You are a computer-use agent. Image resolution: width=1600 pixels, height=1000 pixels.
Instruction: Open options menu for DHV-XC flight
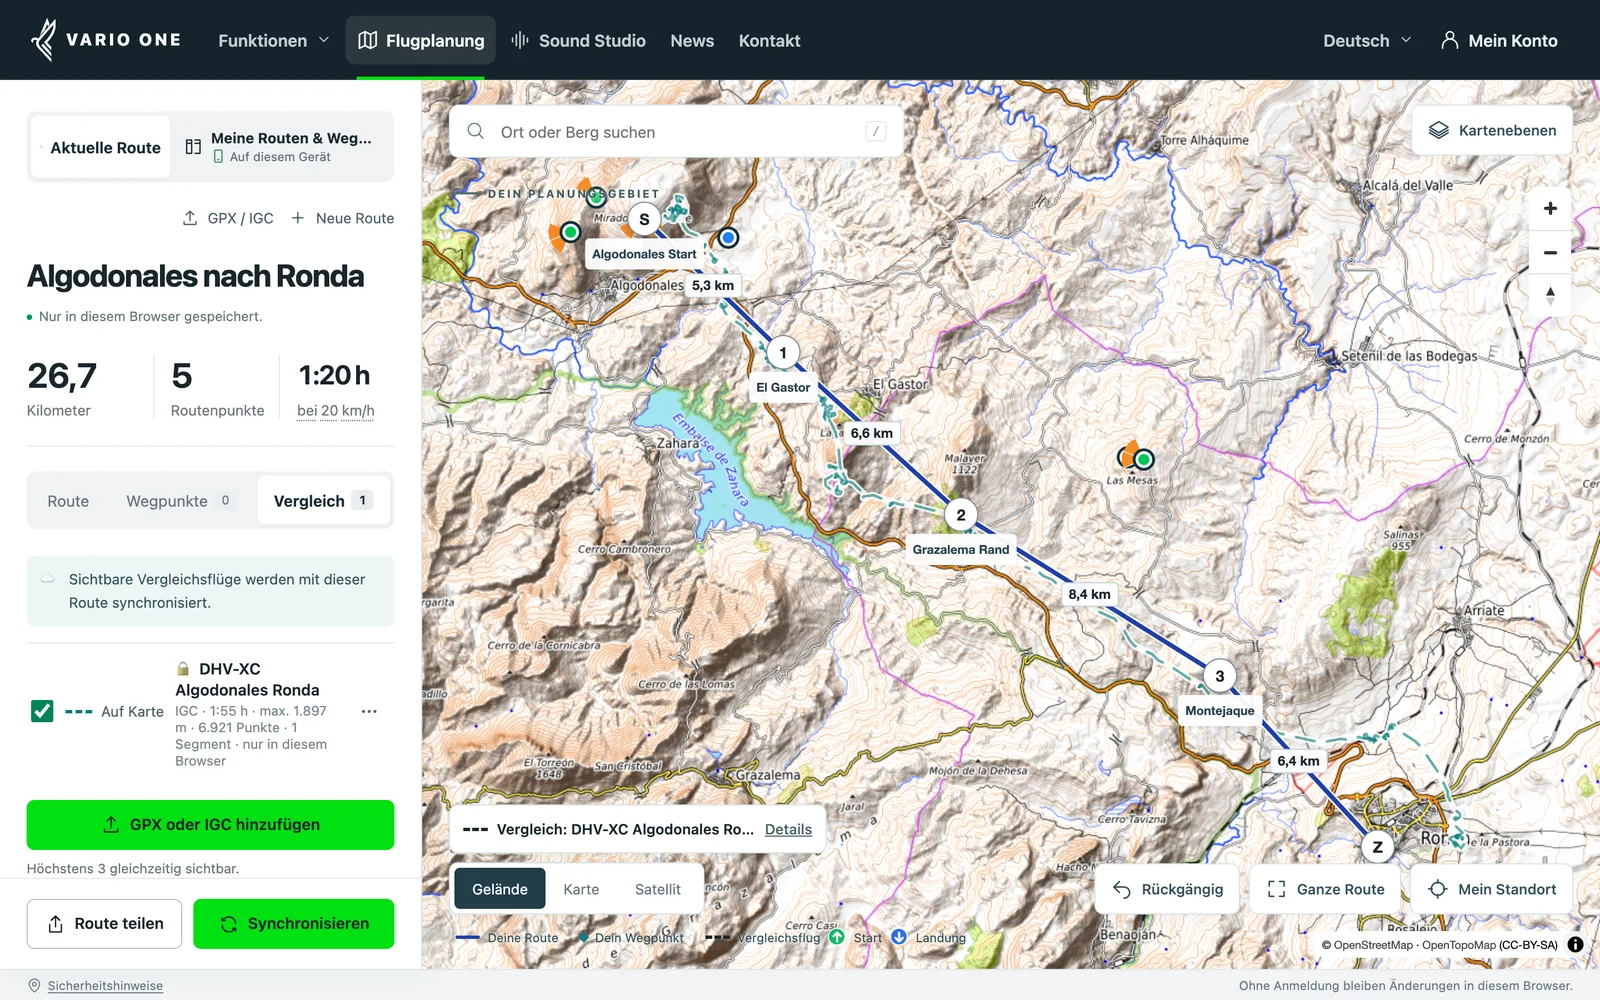tap(369, 711)
